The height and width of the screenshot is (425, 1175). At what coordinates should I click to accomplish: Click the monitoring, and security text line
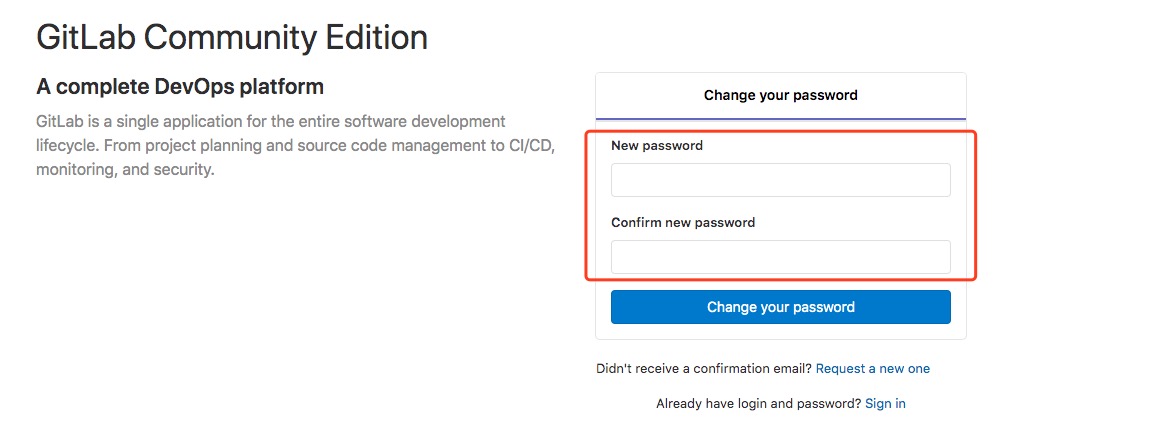point(125,170)
